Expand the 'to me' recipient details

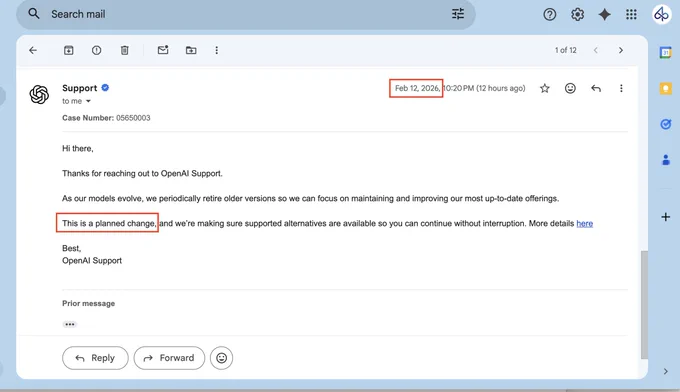[x=88, y=101]
